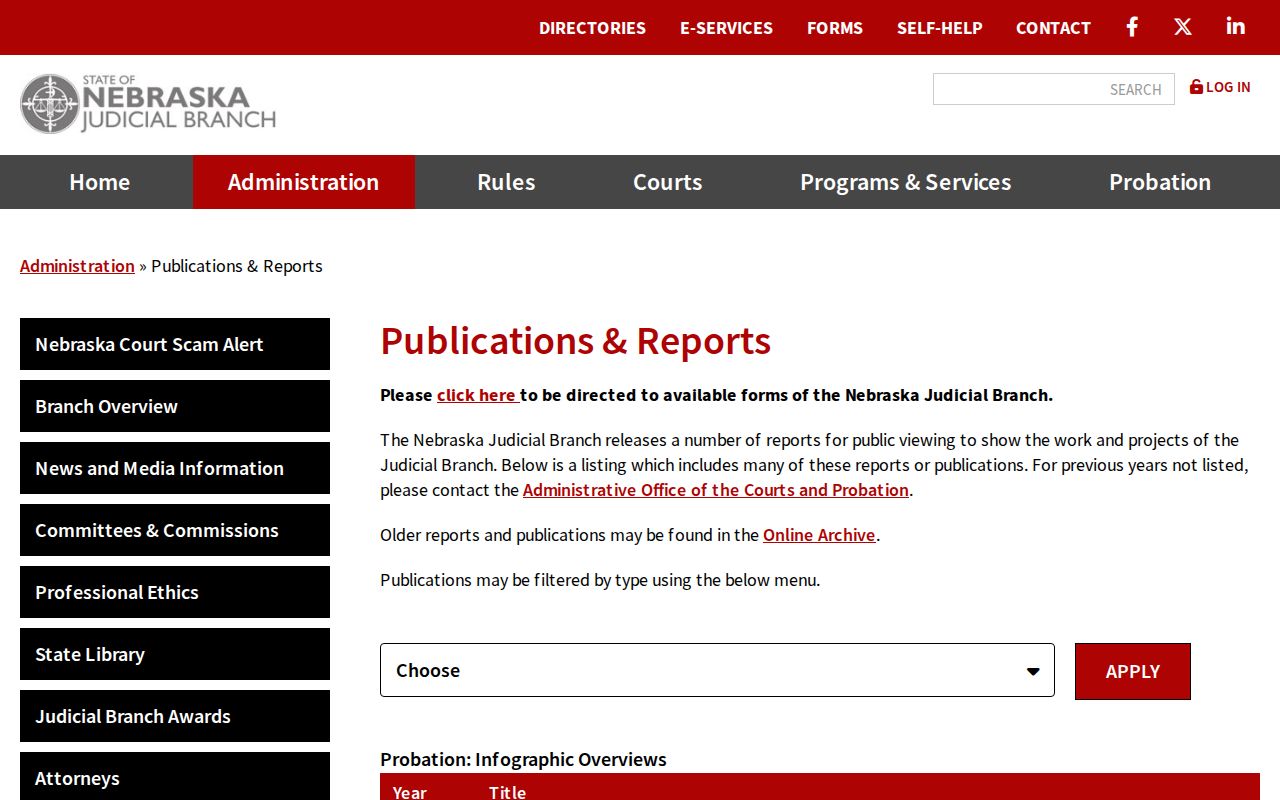Image resolution: width=1280 pixels, height=800 pixels.
Task: Open the Directories top link
Action: click(x=592, y=28)
